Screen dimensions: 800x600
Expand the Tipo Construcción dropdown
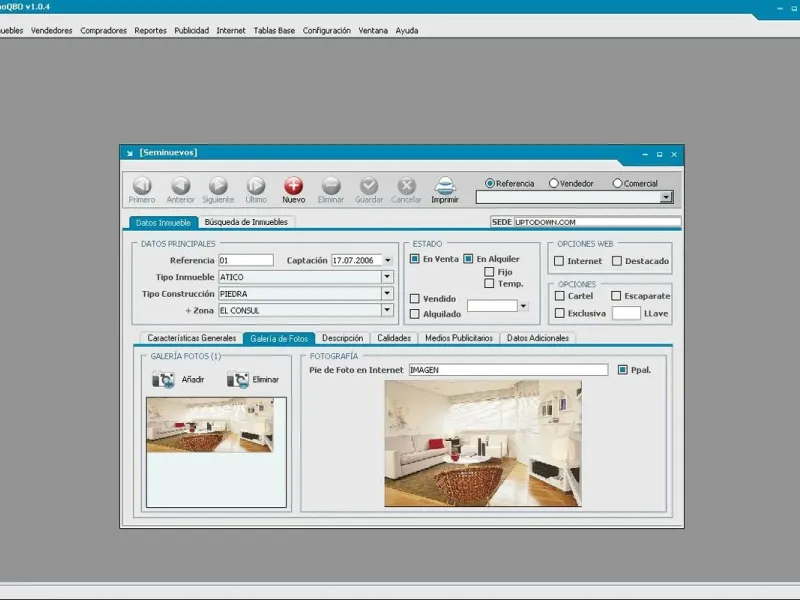coord(387,293)
